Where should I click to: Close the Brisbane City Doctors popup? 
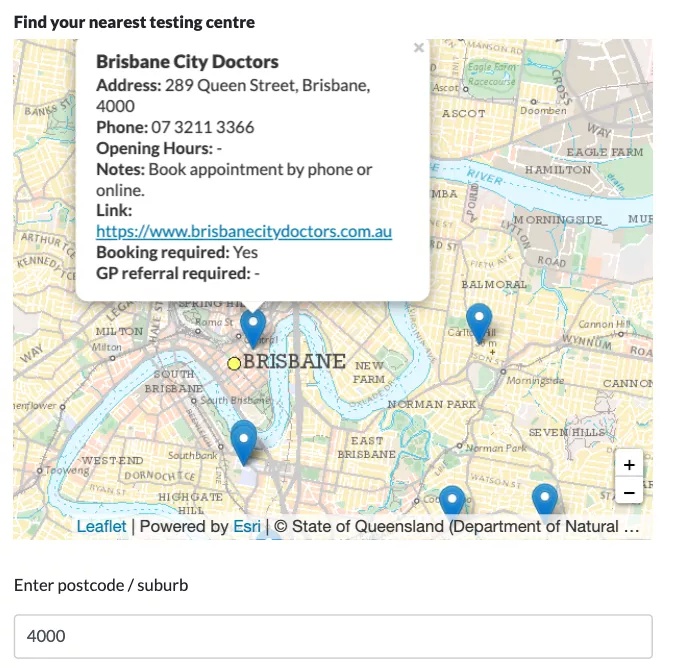pyautogui.click(x=418, y=47)
